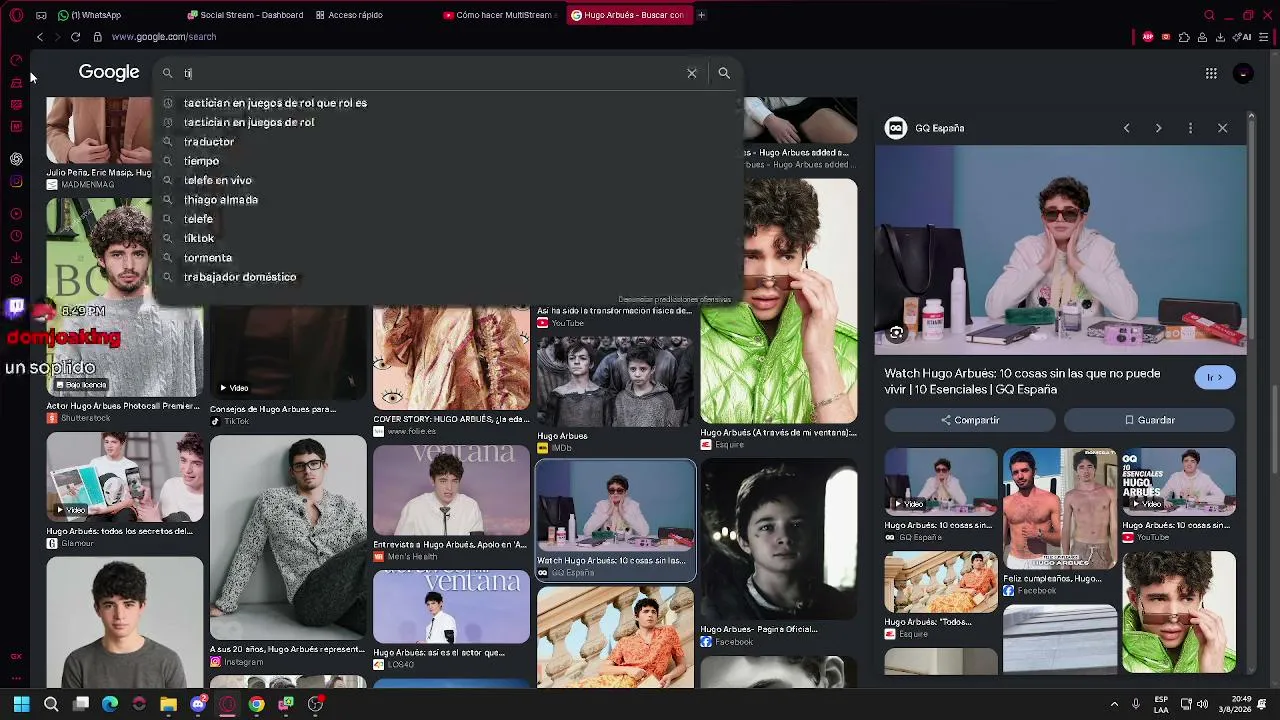1280x720 pixels.
Task: Open the Aria AI toolbar button
Action: [1244, 37]
